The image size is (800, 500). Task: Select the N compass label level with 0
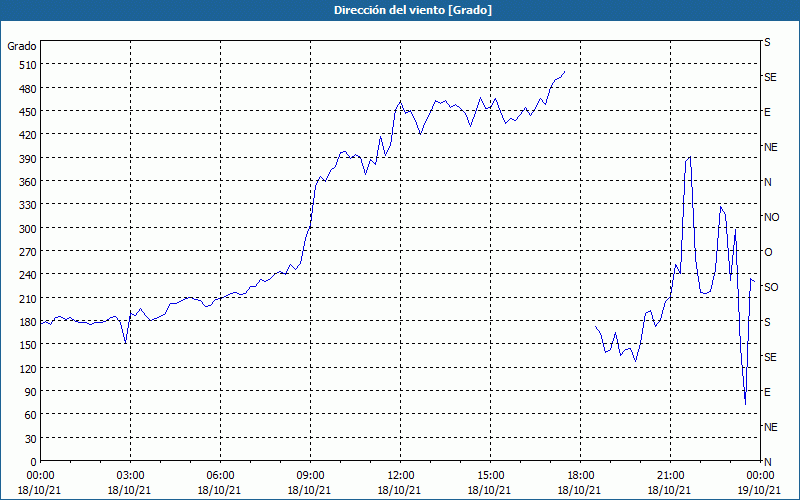(768, 462)
